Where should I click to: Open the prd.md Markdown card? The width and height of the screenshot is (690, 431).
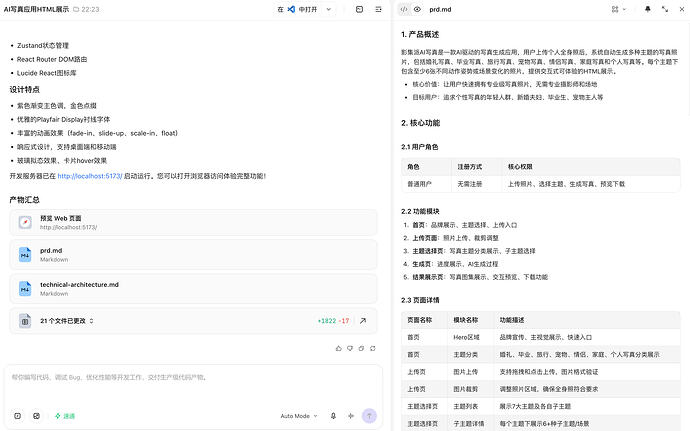click(193, 255)
